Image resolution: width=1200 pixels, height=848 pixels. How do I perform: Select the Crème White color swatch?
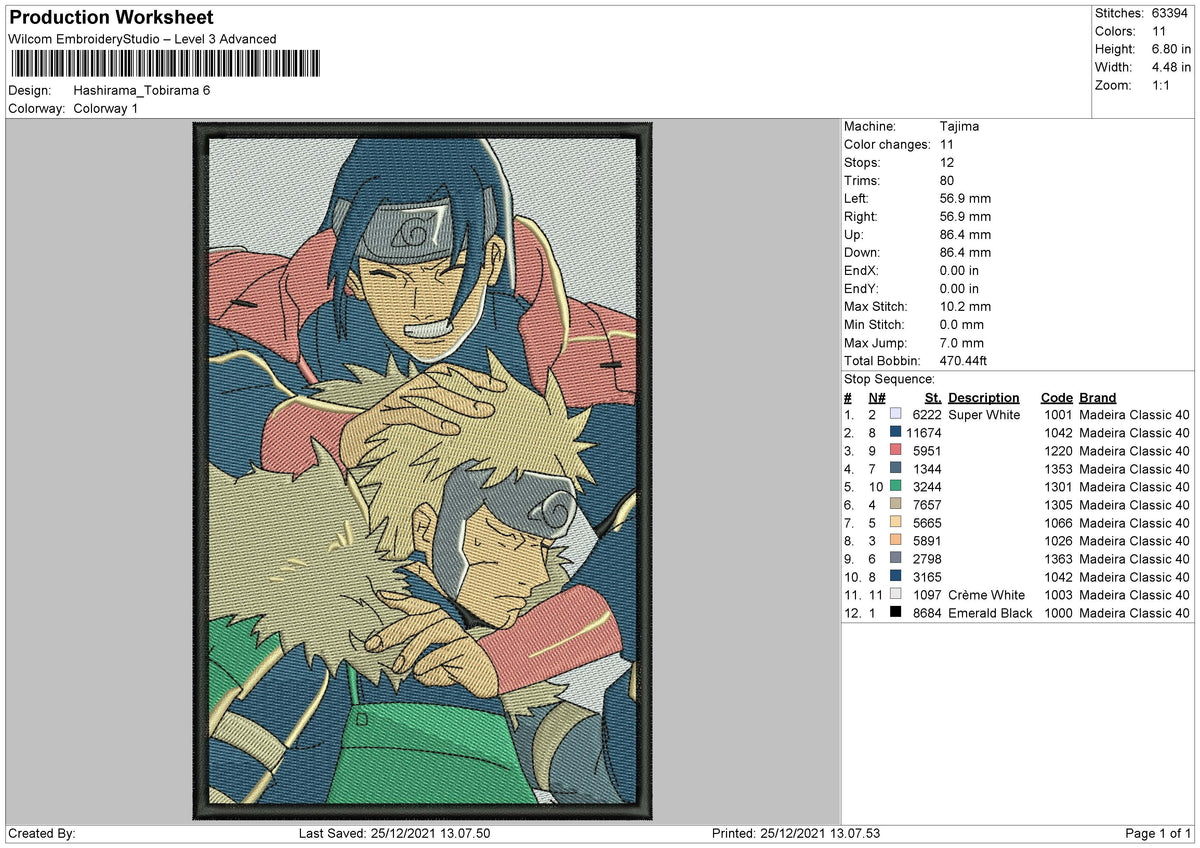895,594
